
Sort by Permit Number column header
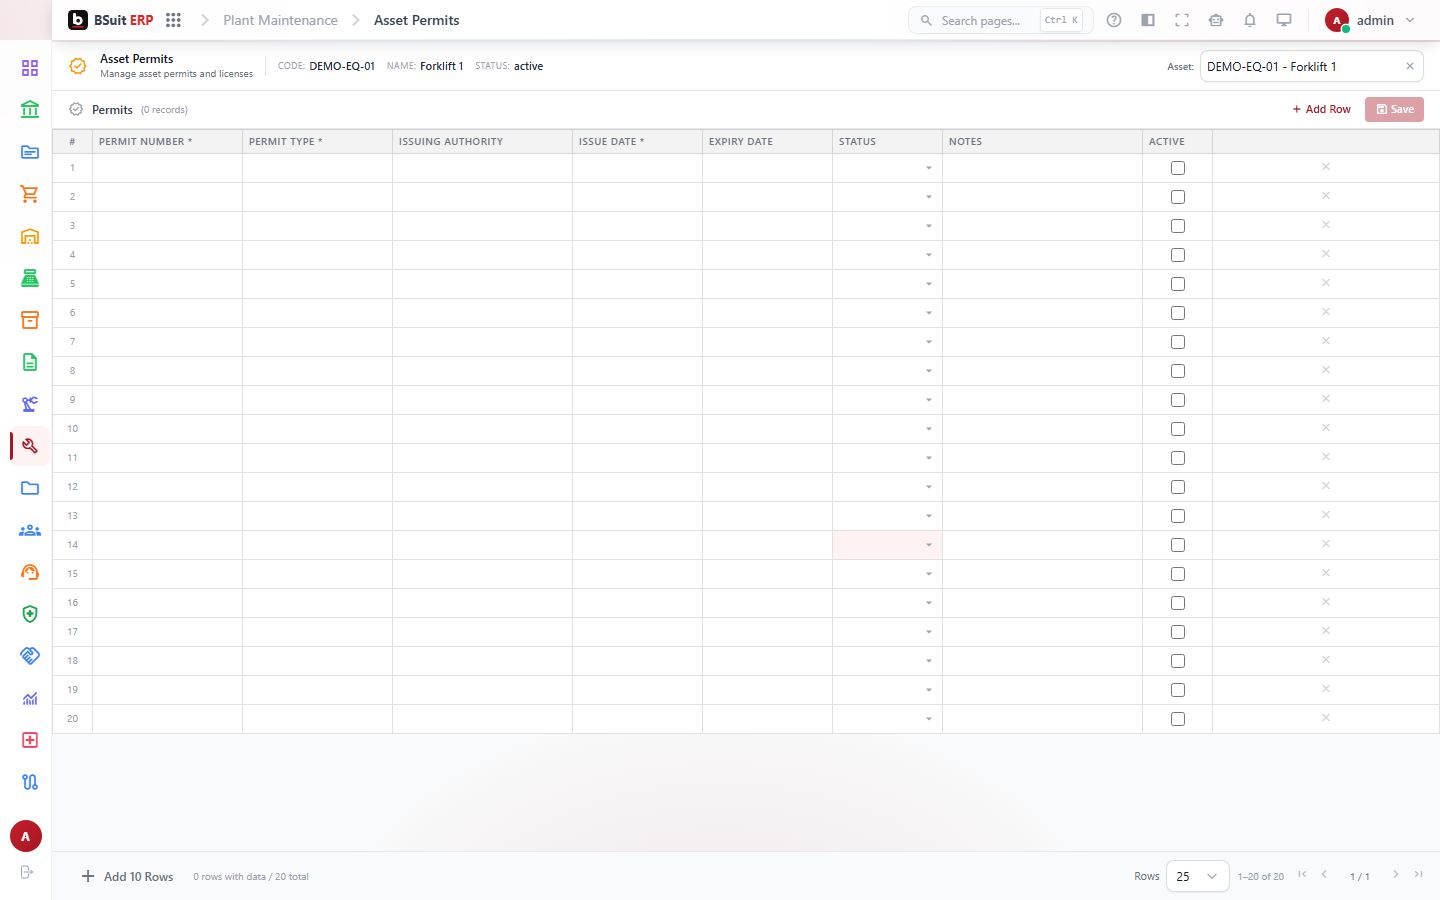(167, 141)
